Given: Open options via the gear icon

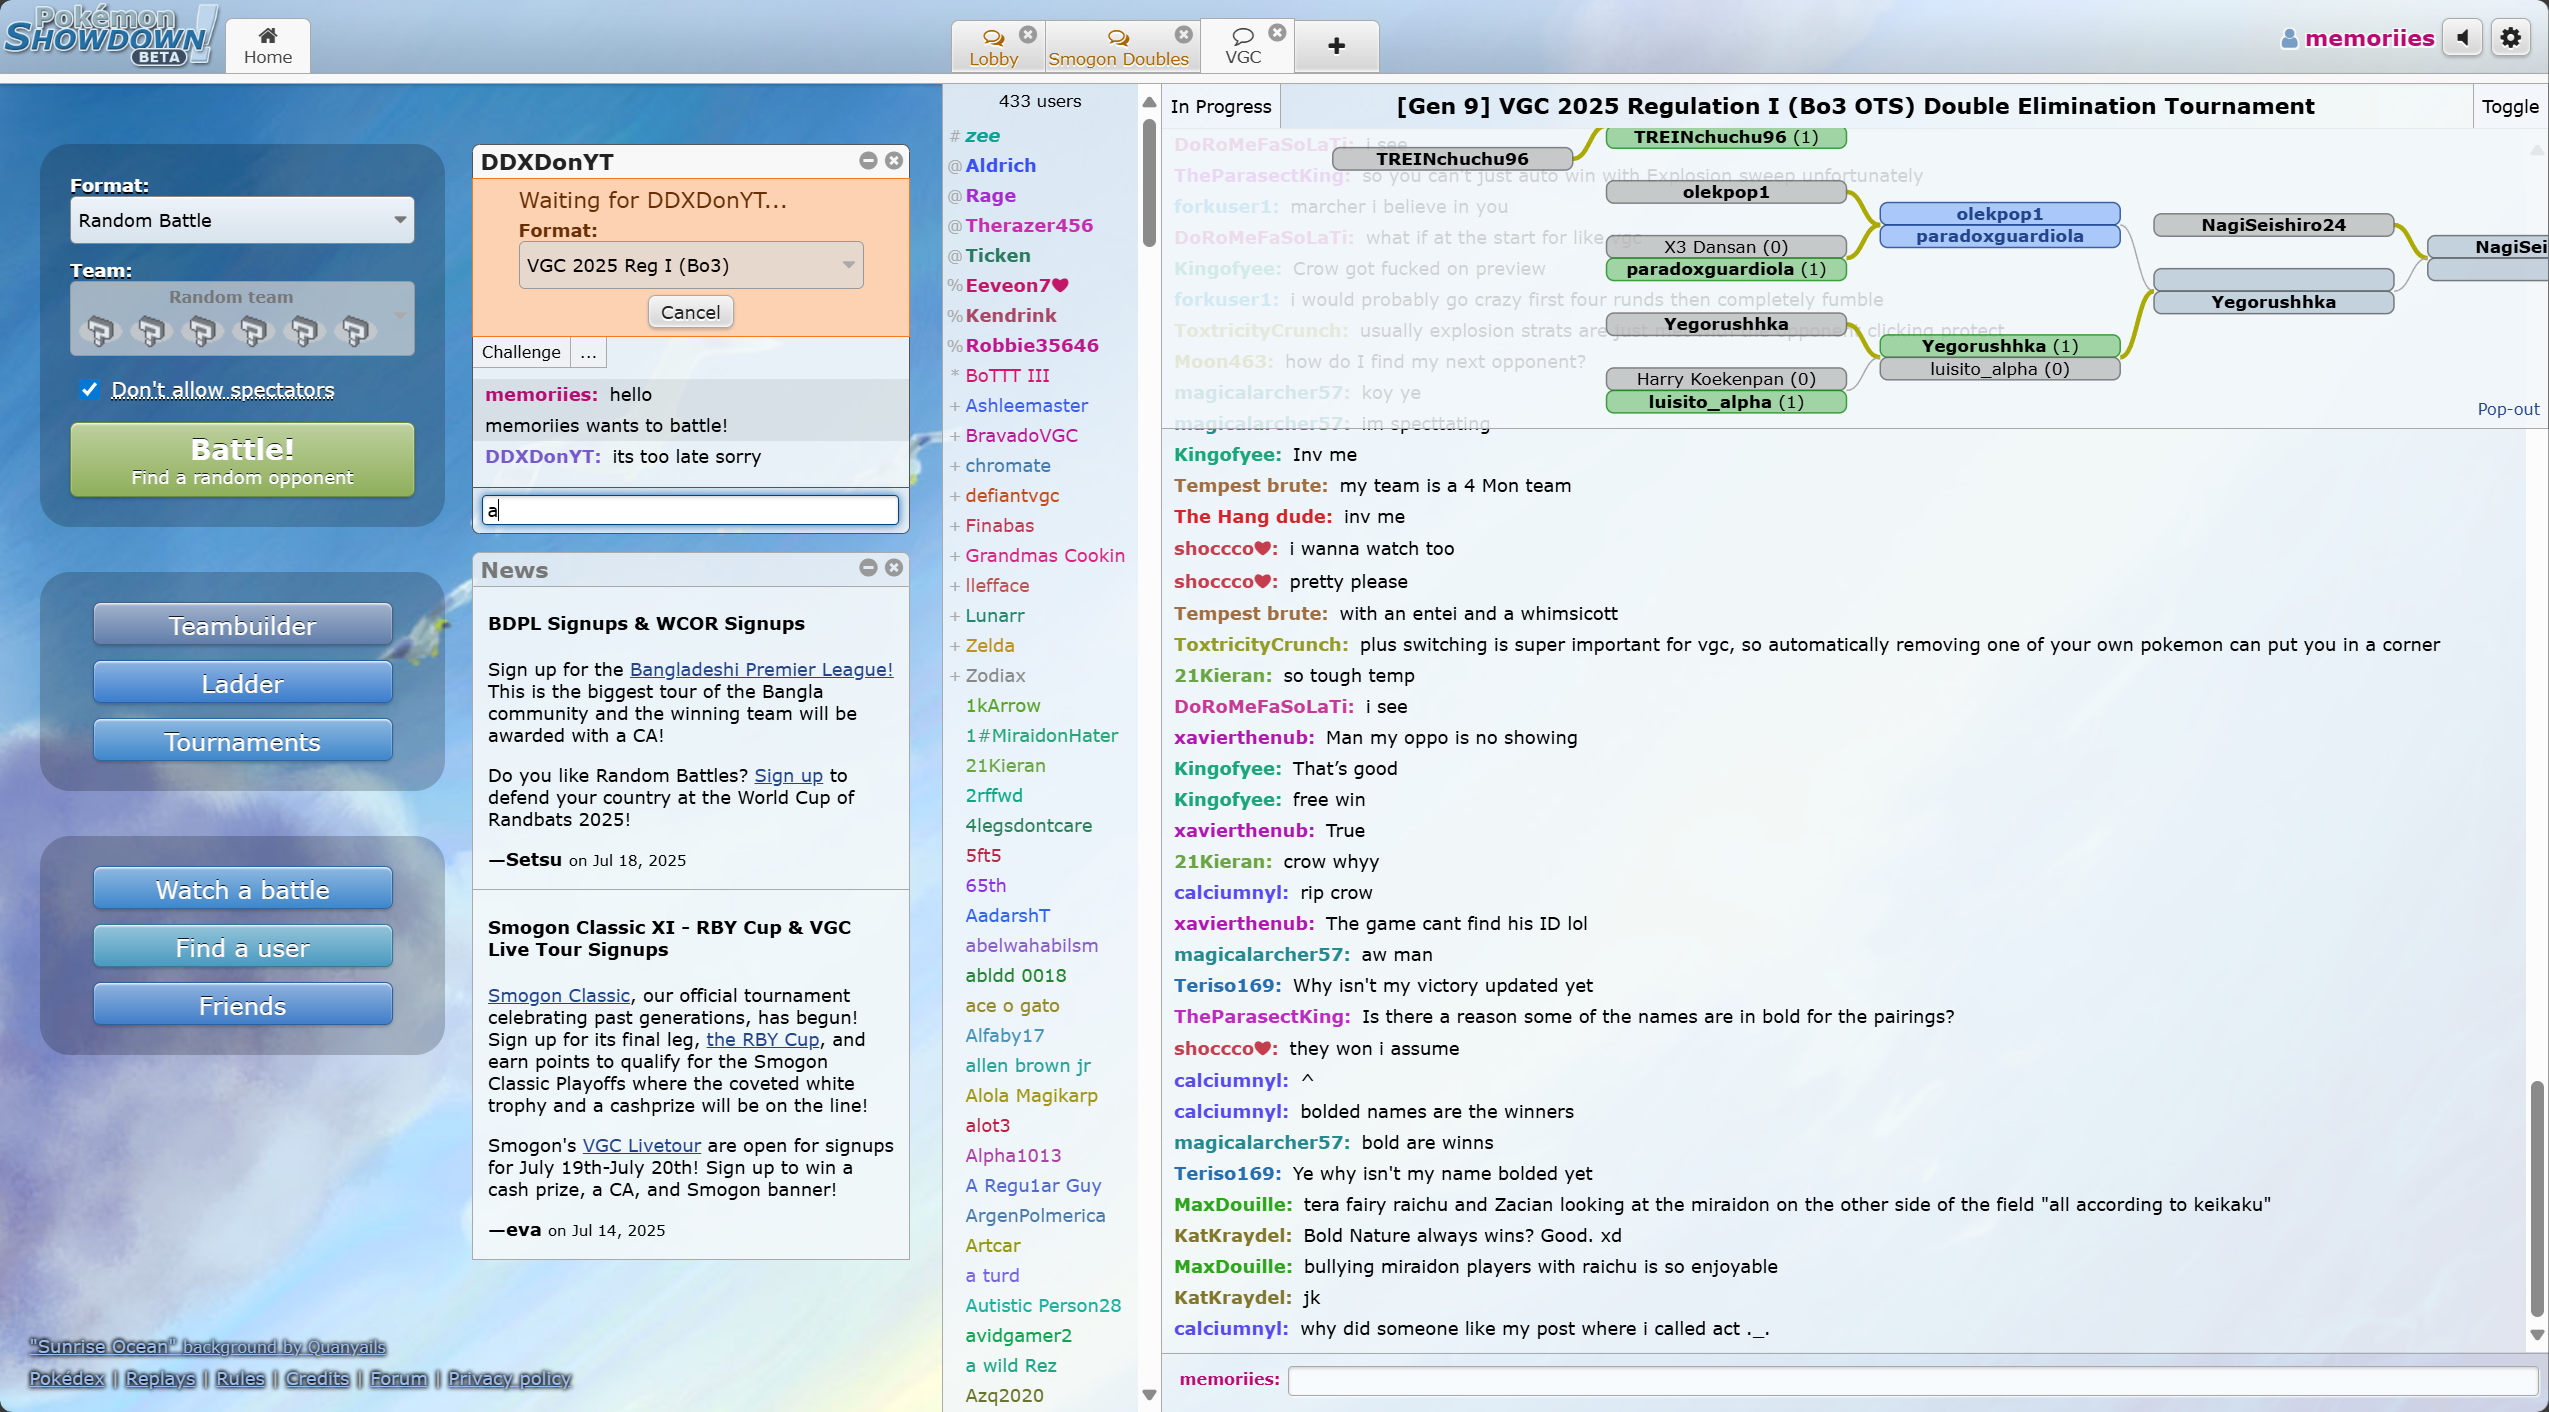Looking at the screenshot, I should point(2511,38).
